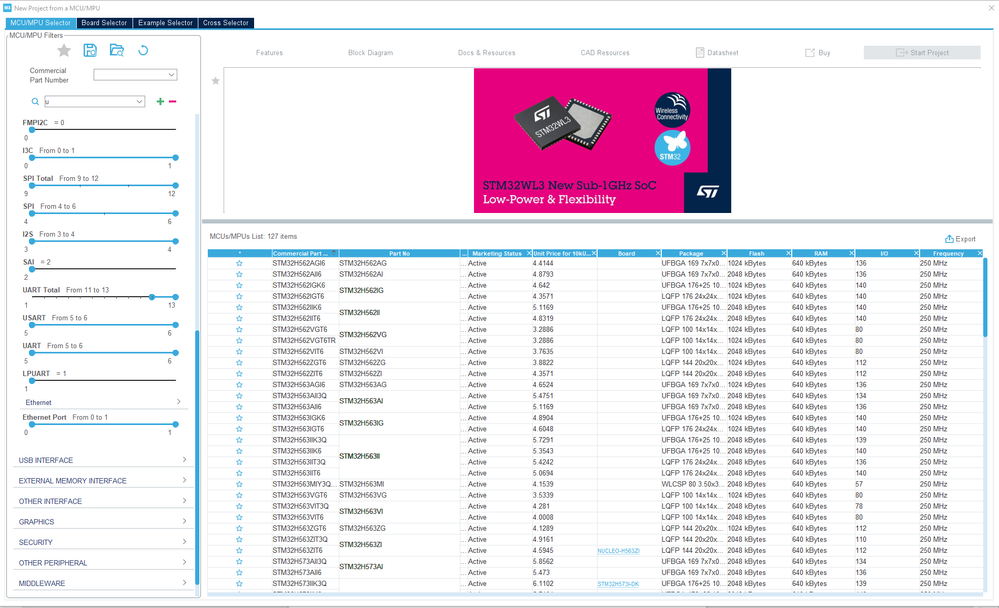Click the Datasheet document icon

click(x=700, y=52)
